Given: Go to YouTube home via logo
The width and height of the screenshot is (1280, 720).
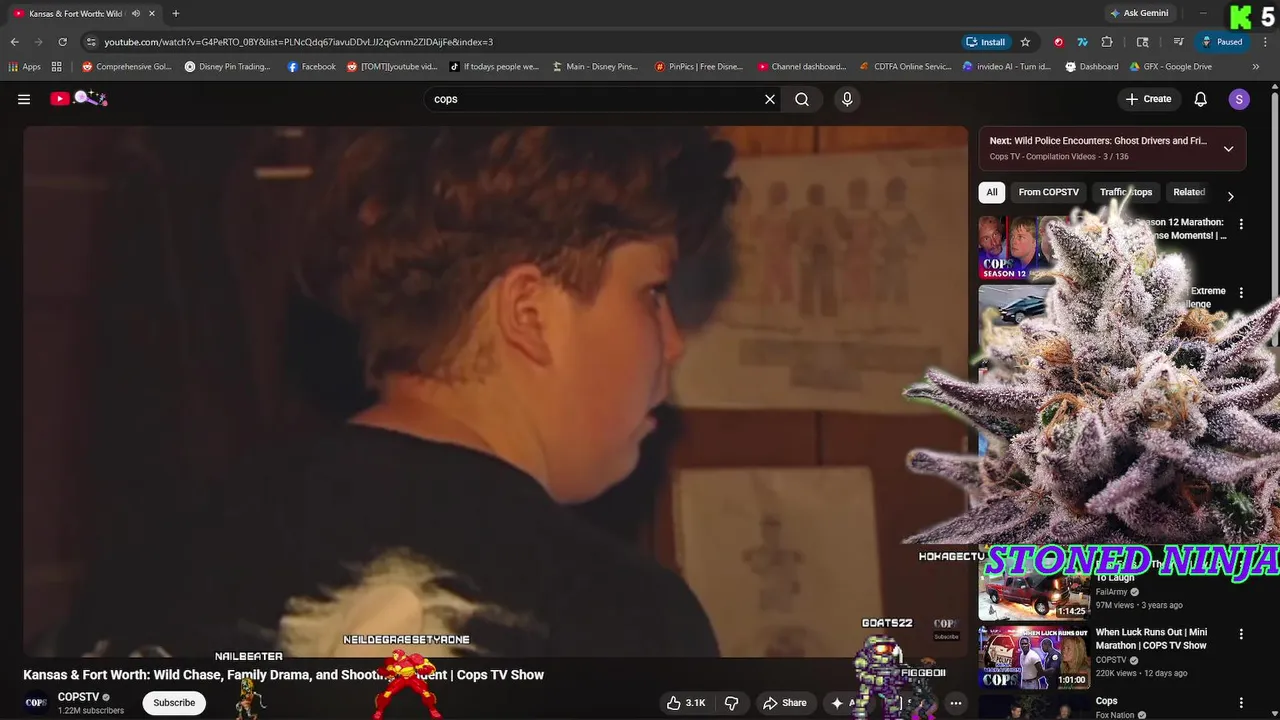Looking at the screenshot, I should (78, 98).
